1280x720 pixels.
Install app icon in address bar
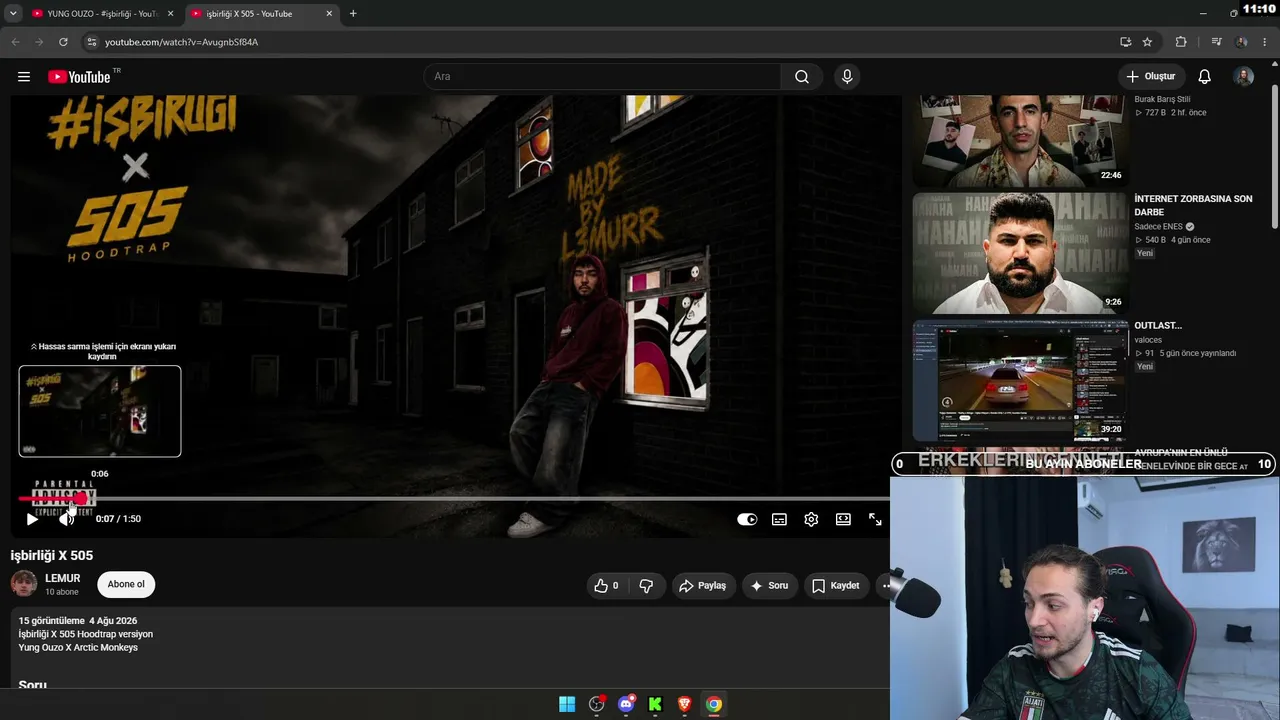[1125, 42]
